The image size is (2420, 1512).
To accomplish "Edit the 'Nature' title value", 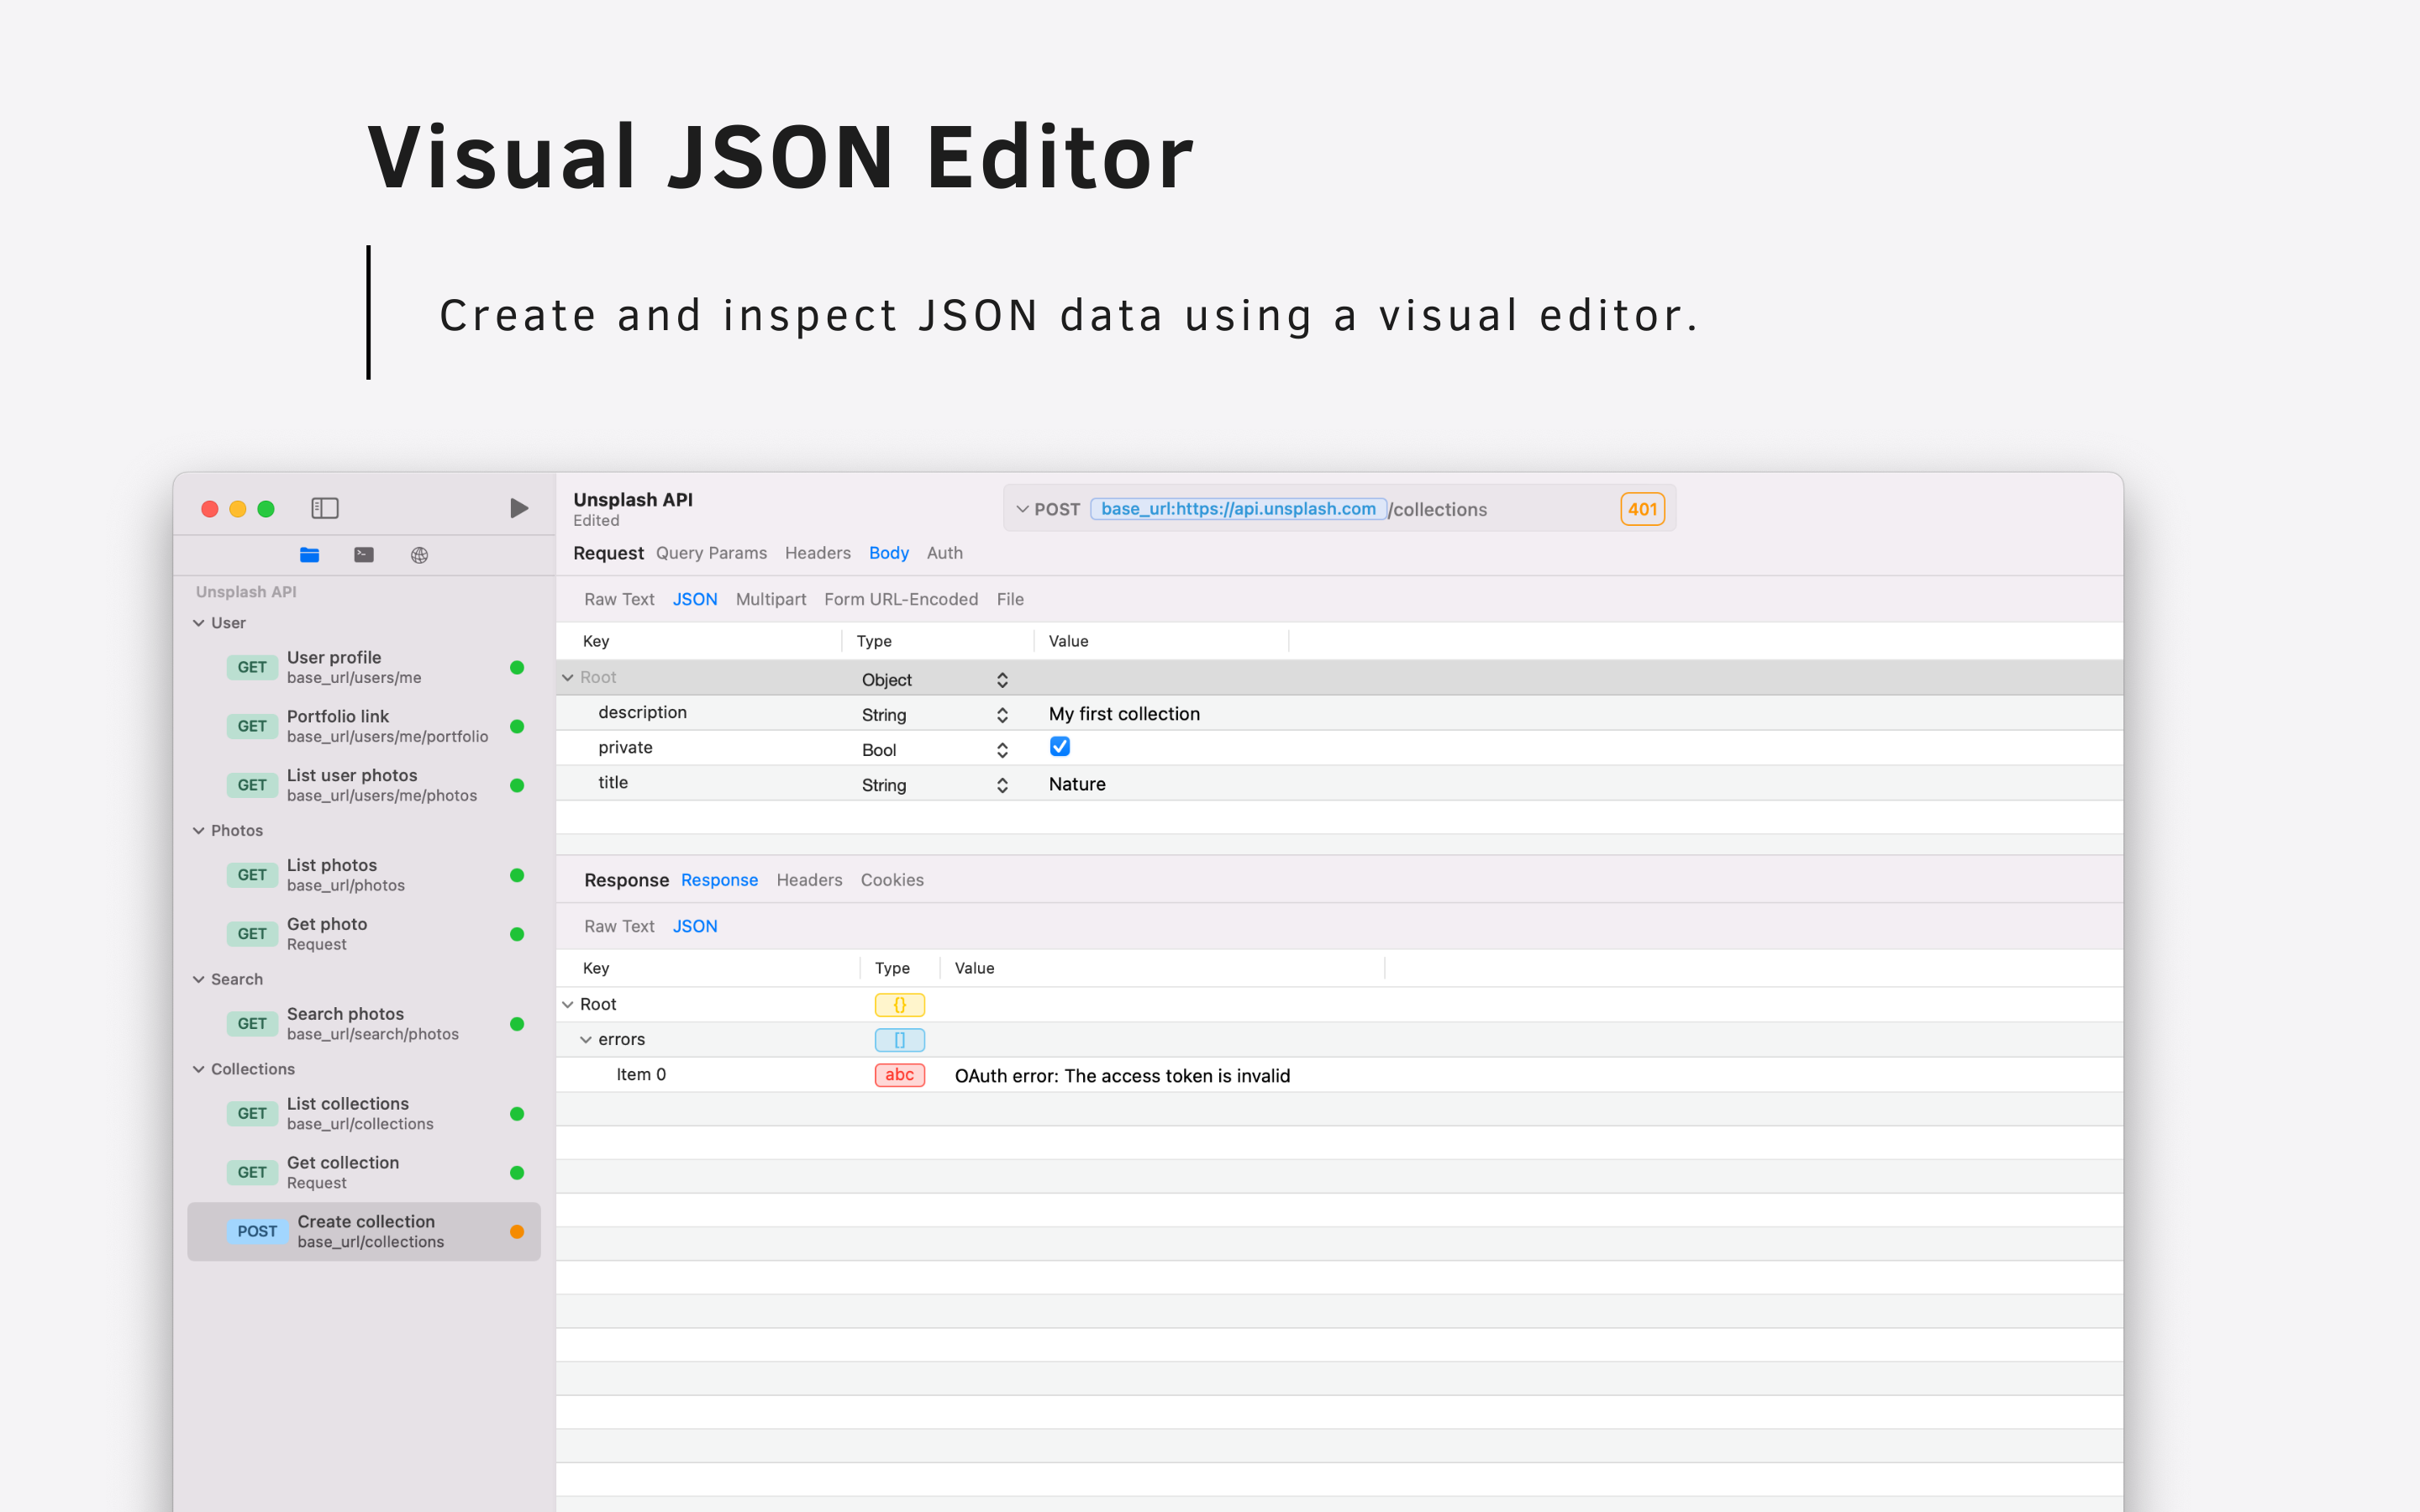I will click(1077, 784).
